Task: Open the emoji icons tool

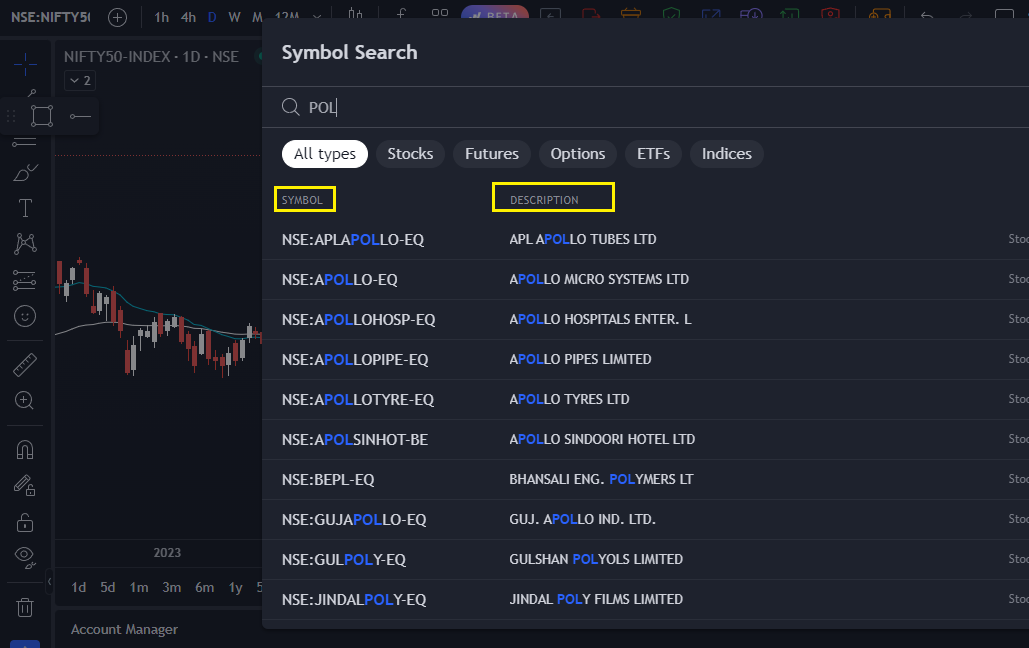Action: tap(25, 316)
